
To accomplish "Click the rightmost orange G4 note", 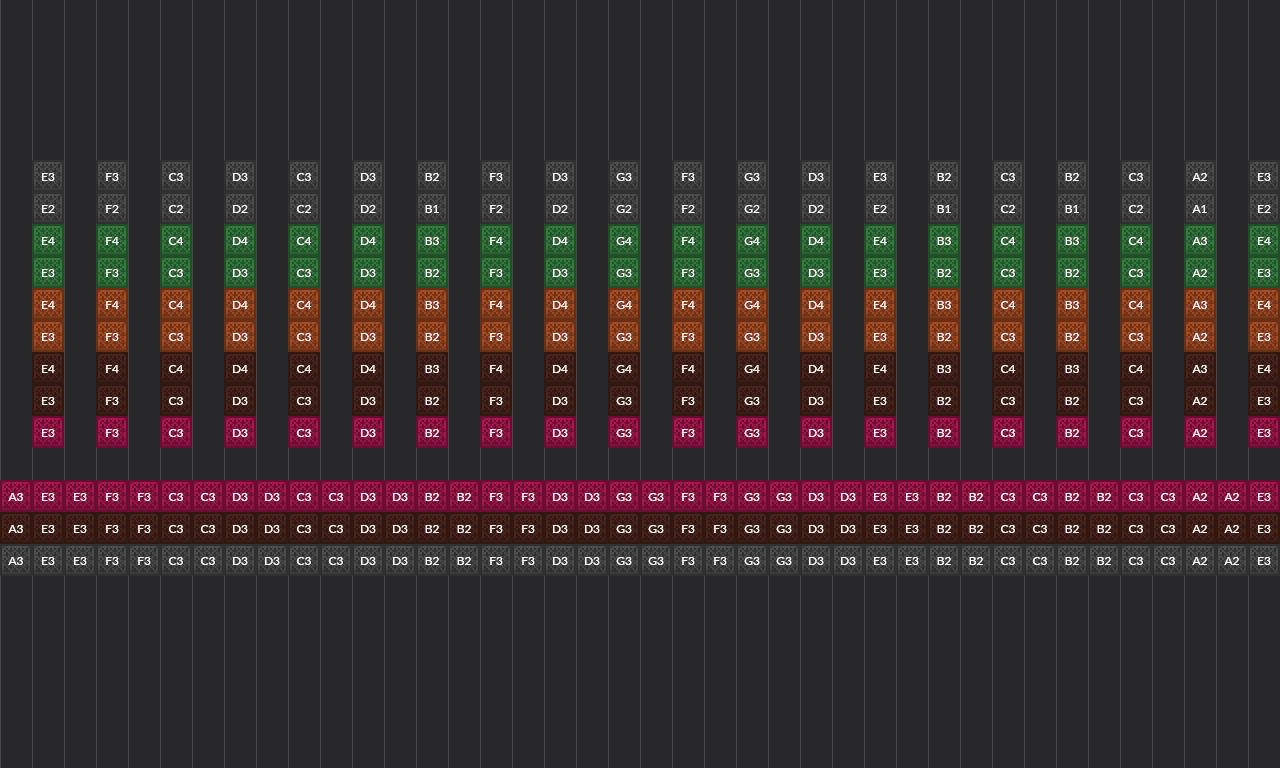I will [752, 305].
